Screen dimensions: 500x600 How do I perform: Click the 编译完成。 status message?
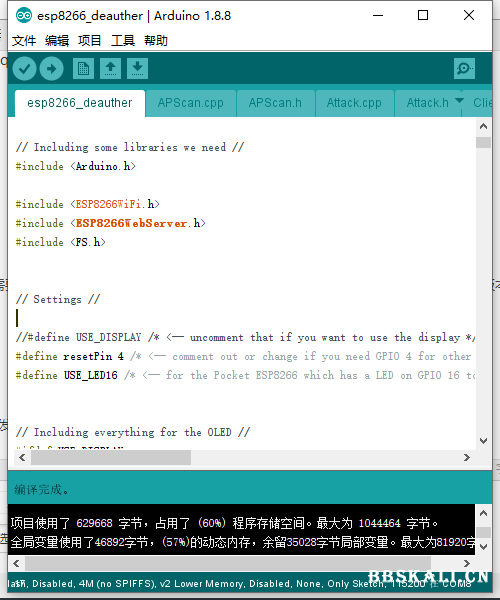(42, 489)
